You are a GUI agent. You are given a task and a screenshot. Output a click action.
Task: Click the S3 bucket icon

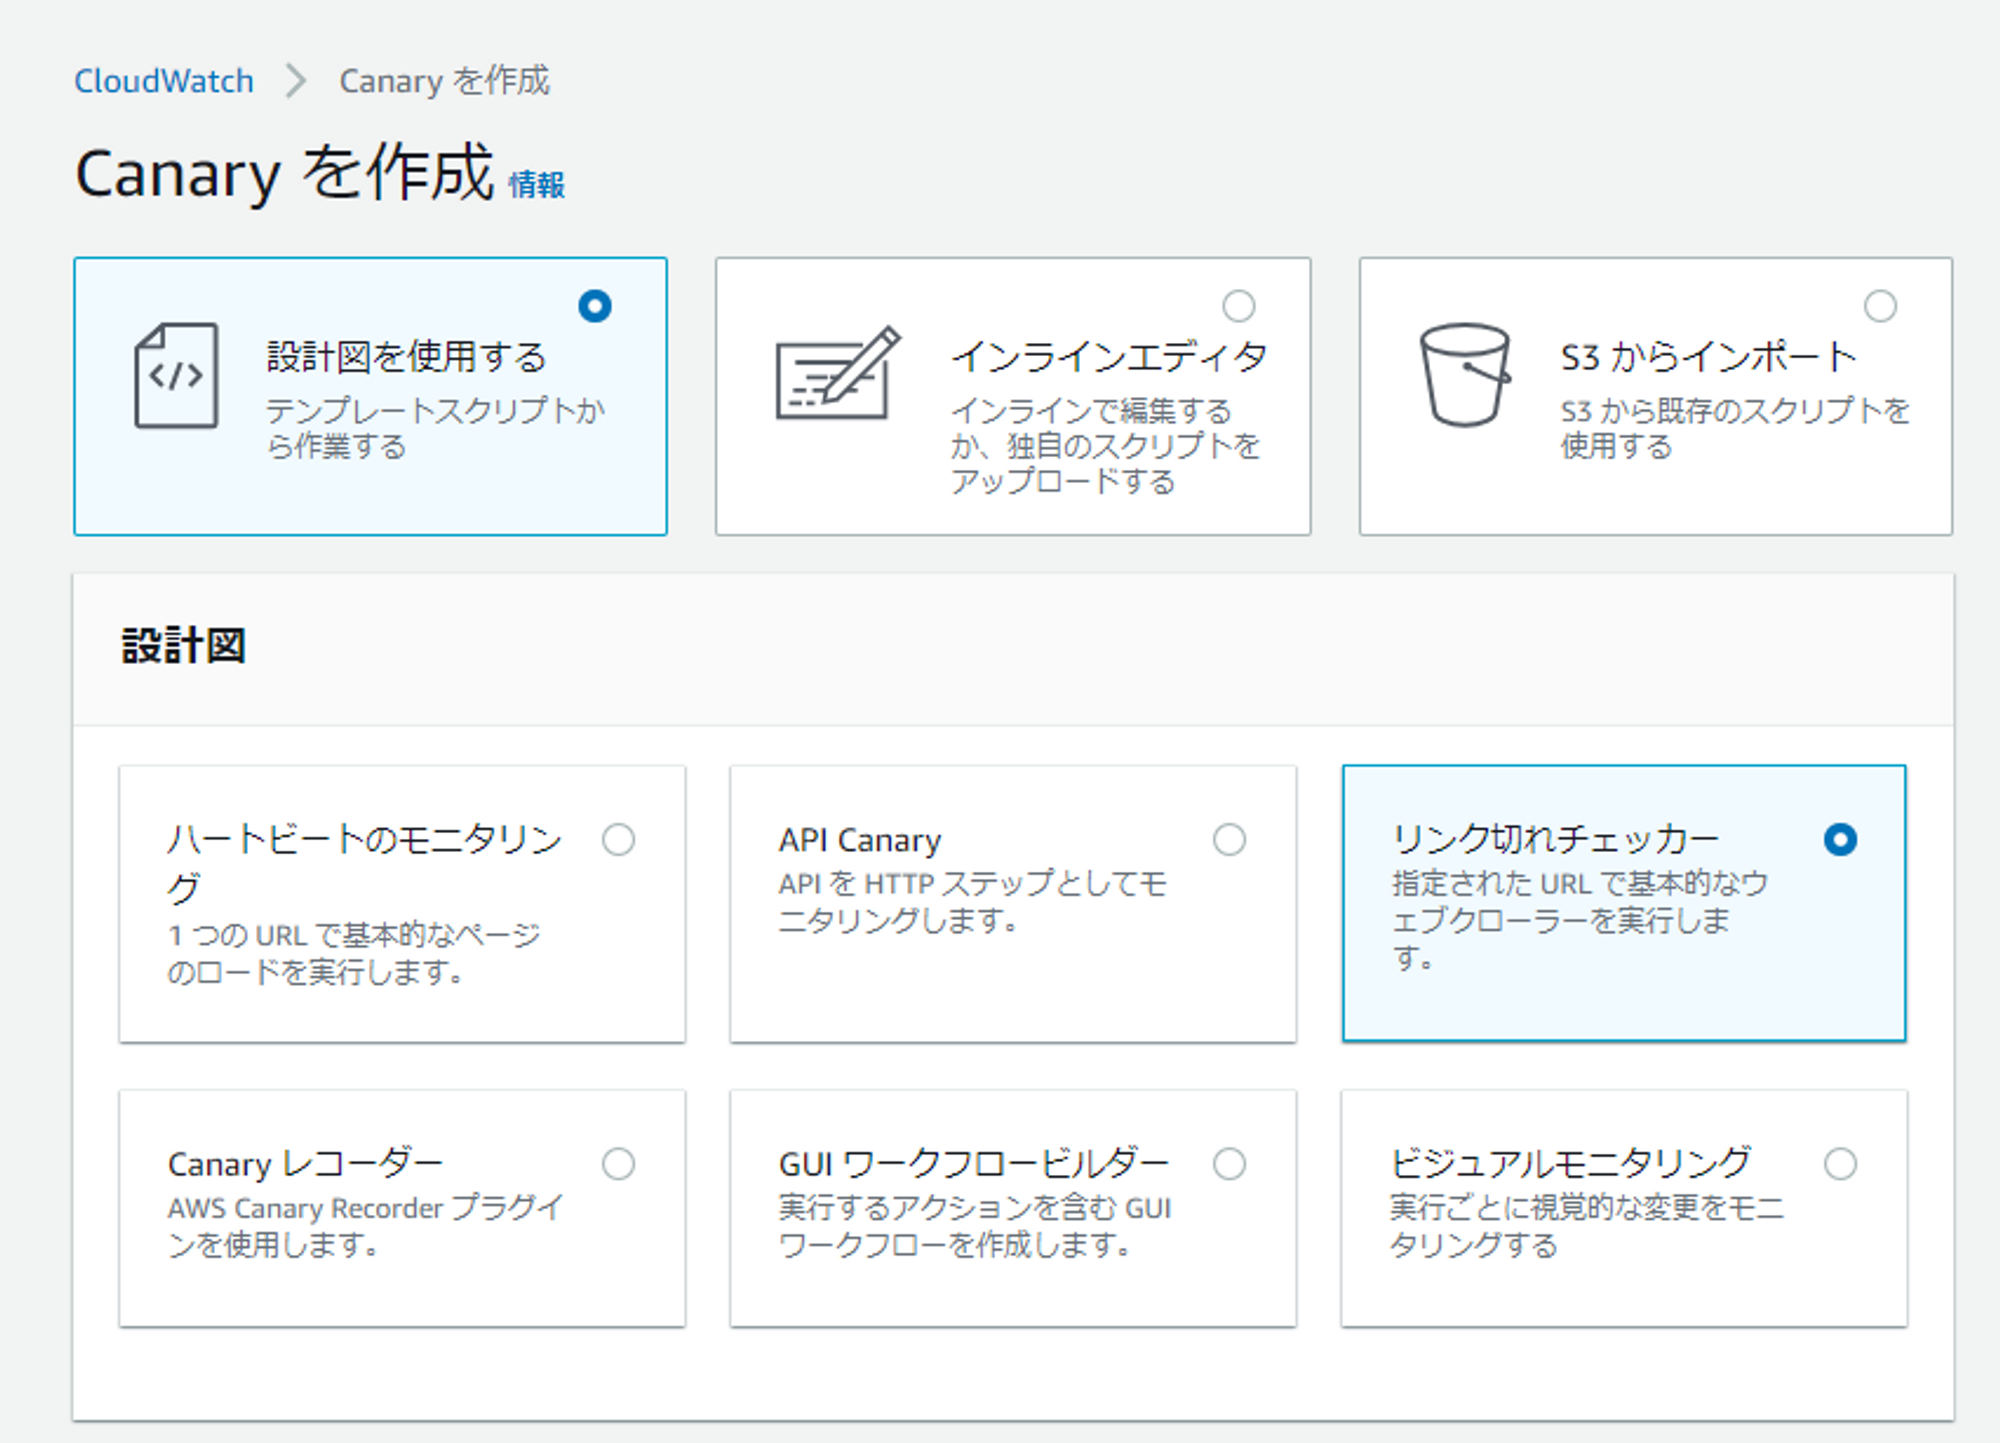[x=1465, y=374]
